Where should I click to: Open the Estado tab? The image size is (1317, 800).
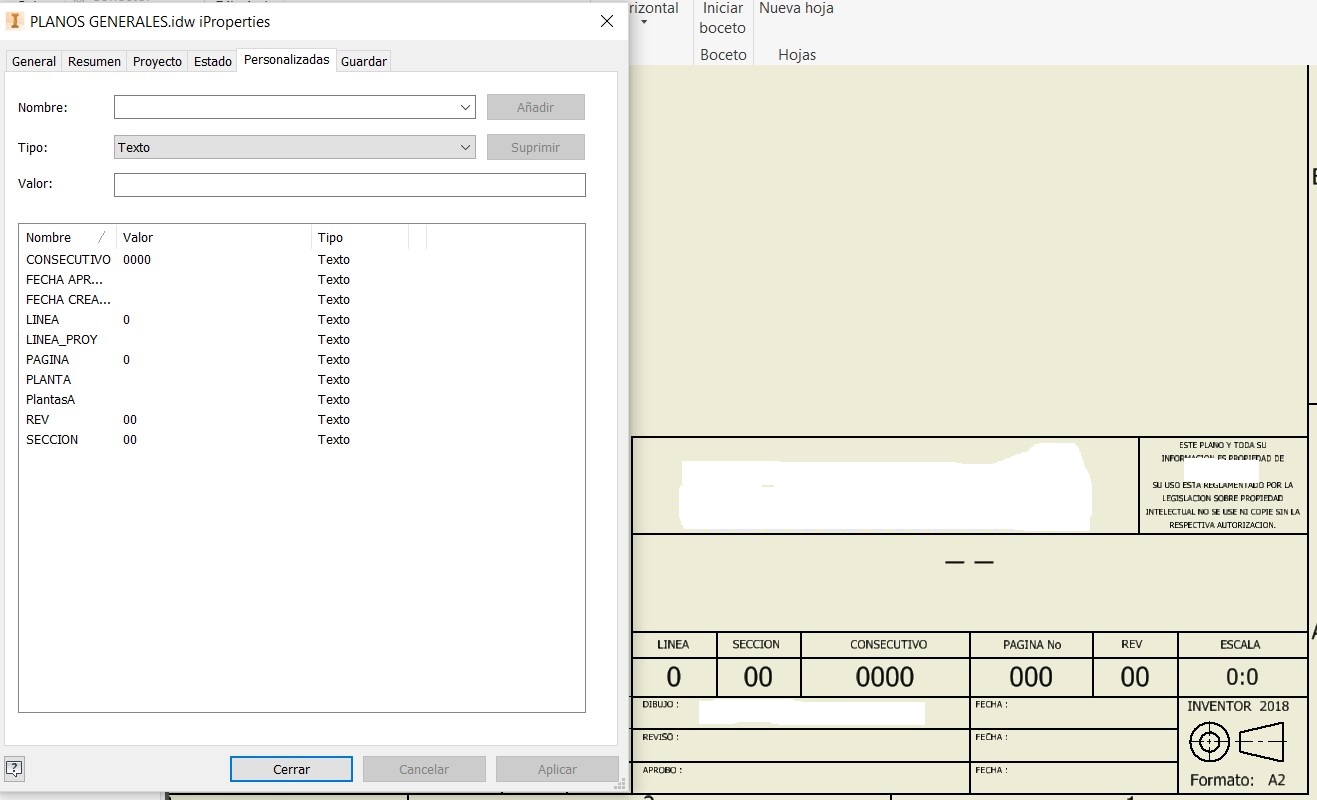212,61
